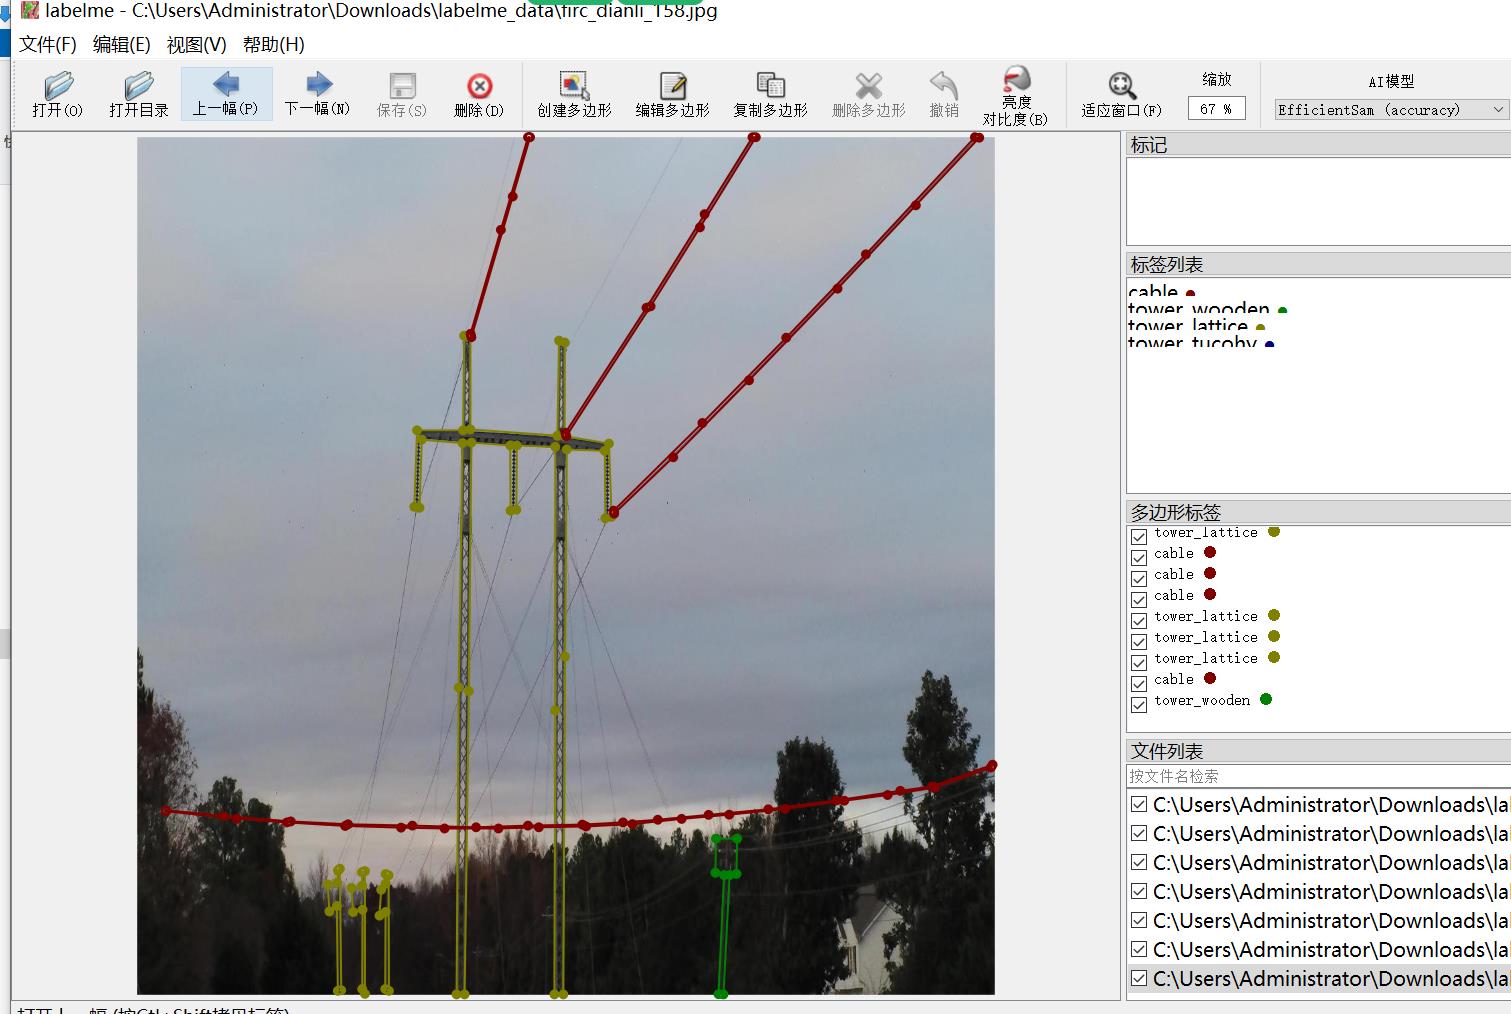Open the File menu
Screen dimensions: 1511x1014
coord(48,45)
